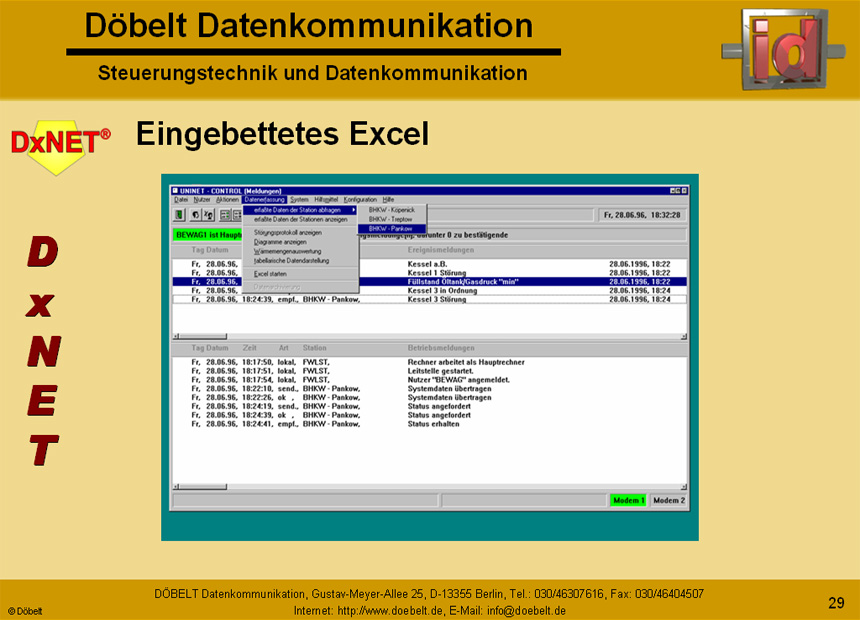860x620 pixels.
Task: Click the 'Station' column header
Action: (314, 348)
